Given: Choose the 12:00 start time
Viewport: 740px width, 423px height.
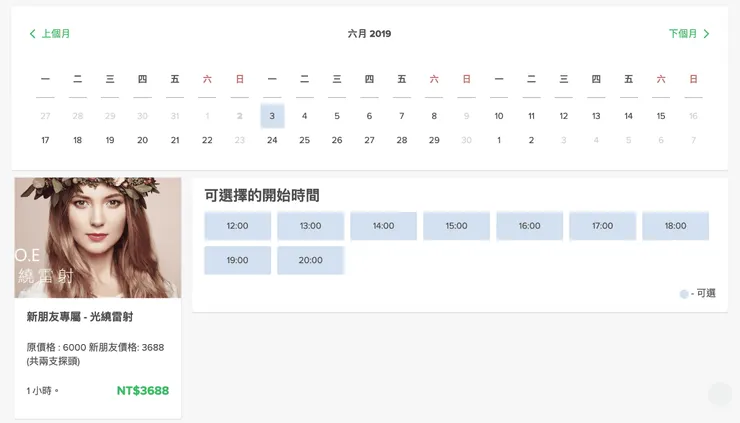Looking at the screenshot, I should (x=237, y=226).
